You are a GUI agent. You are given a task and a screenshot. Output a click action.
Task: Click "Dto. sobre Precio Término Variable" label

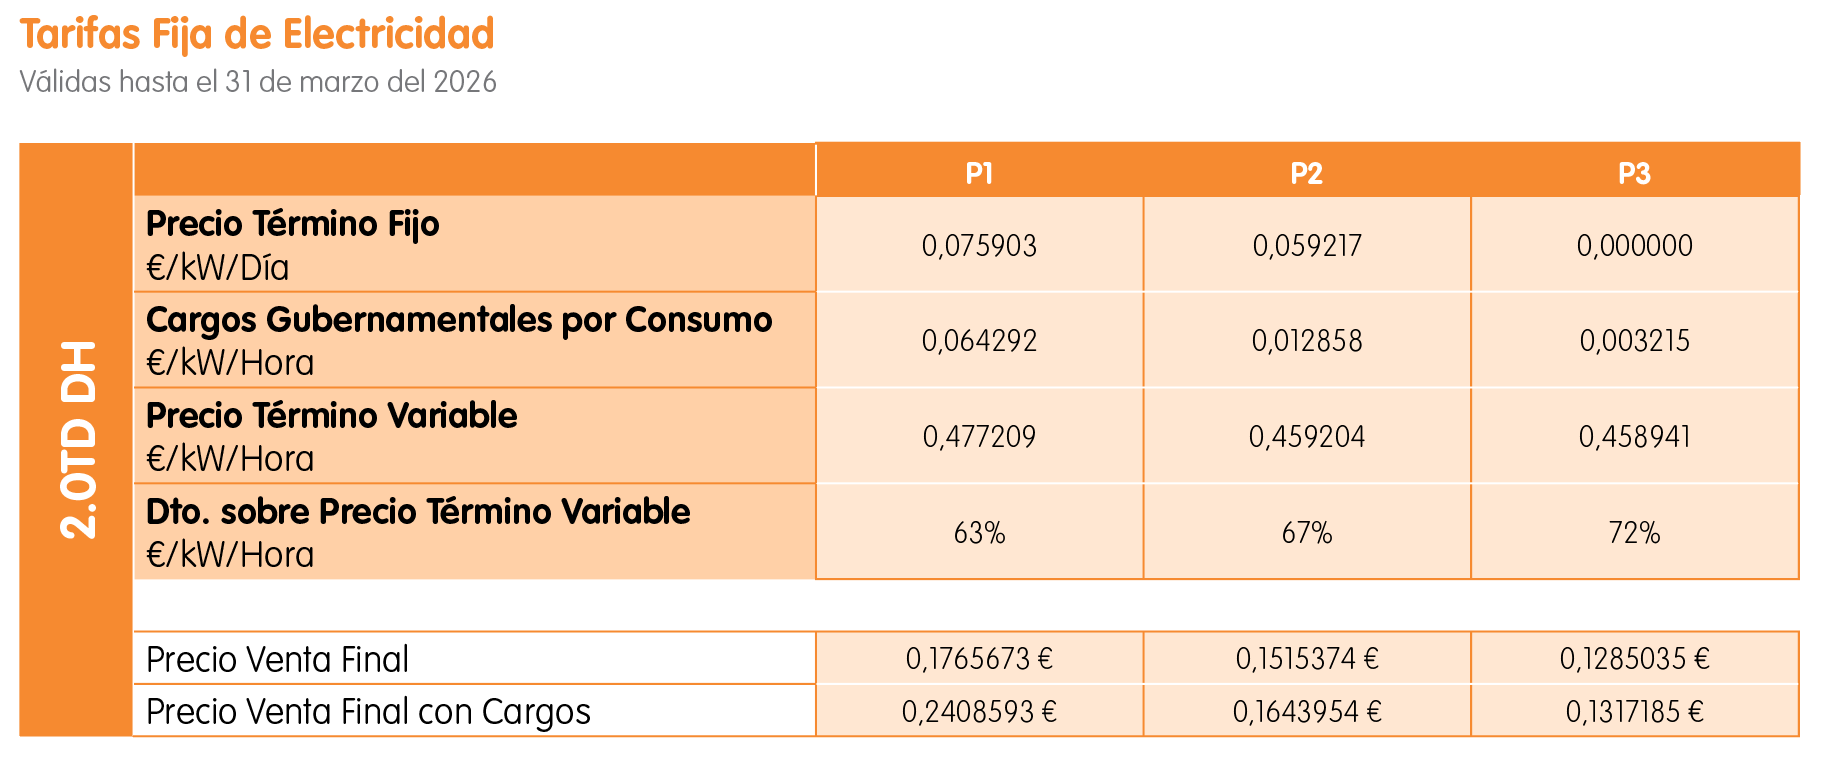pyautogui.click(x=418, y=512)
